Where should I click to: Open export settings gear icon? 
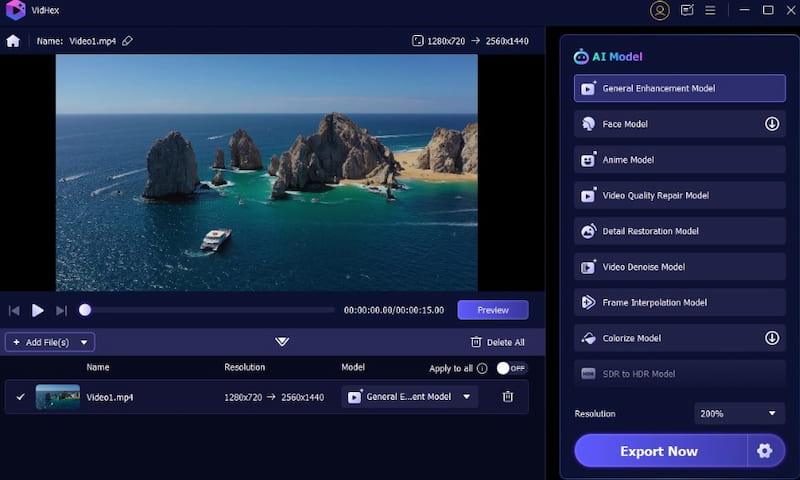765,451
